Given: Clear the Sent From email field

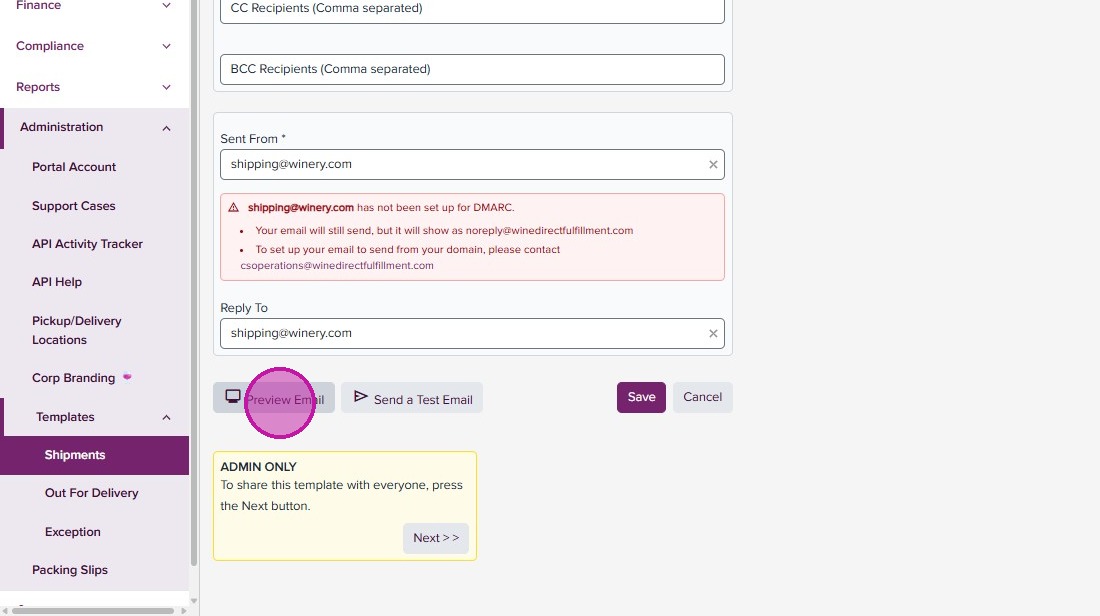Looking at the screenshot, I should [x=713, y=165].
